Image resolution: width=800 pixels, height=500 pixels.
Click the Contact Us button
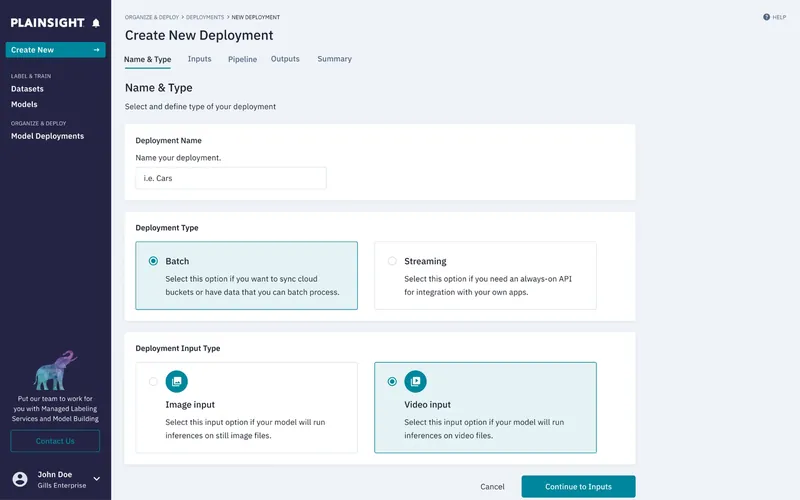coord(55,441)
